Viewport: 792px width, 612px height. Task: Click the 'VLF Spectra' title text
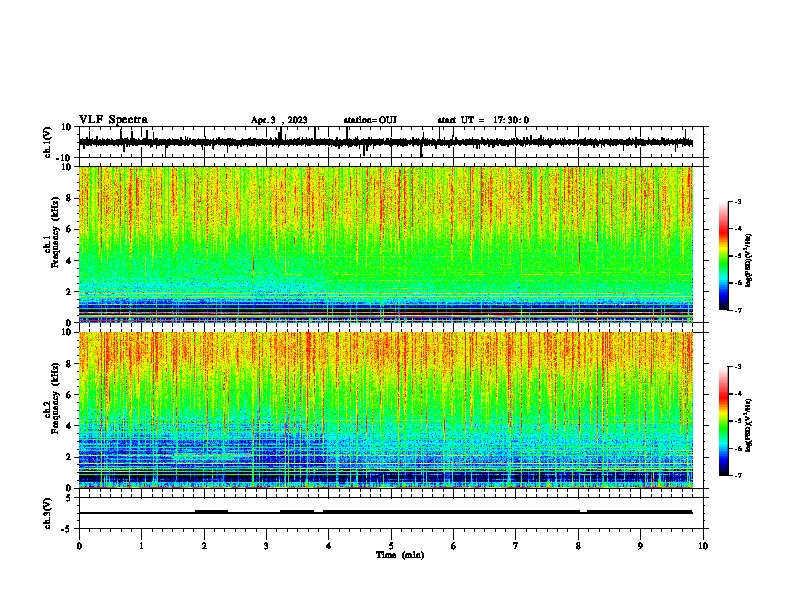113,120
